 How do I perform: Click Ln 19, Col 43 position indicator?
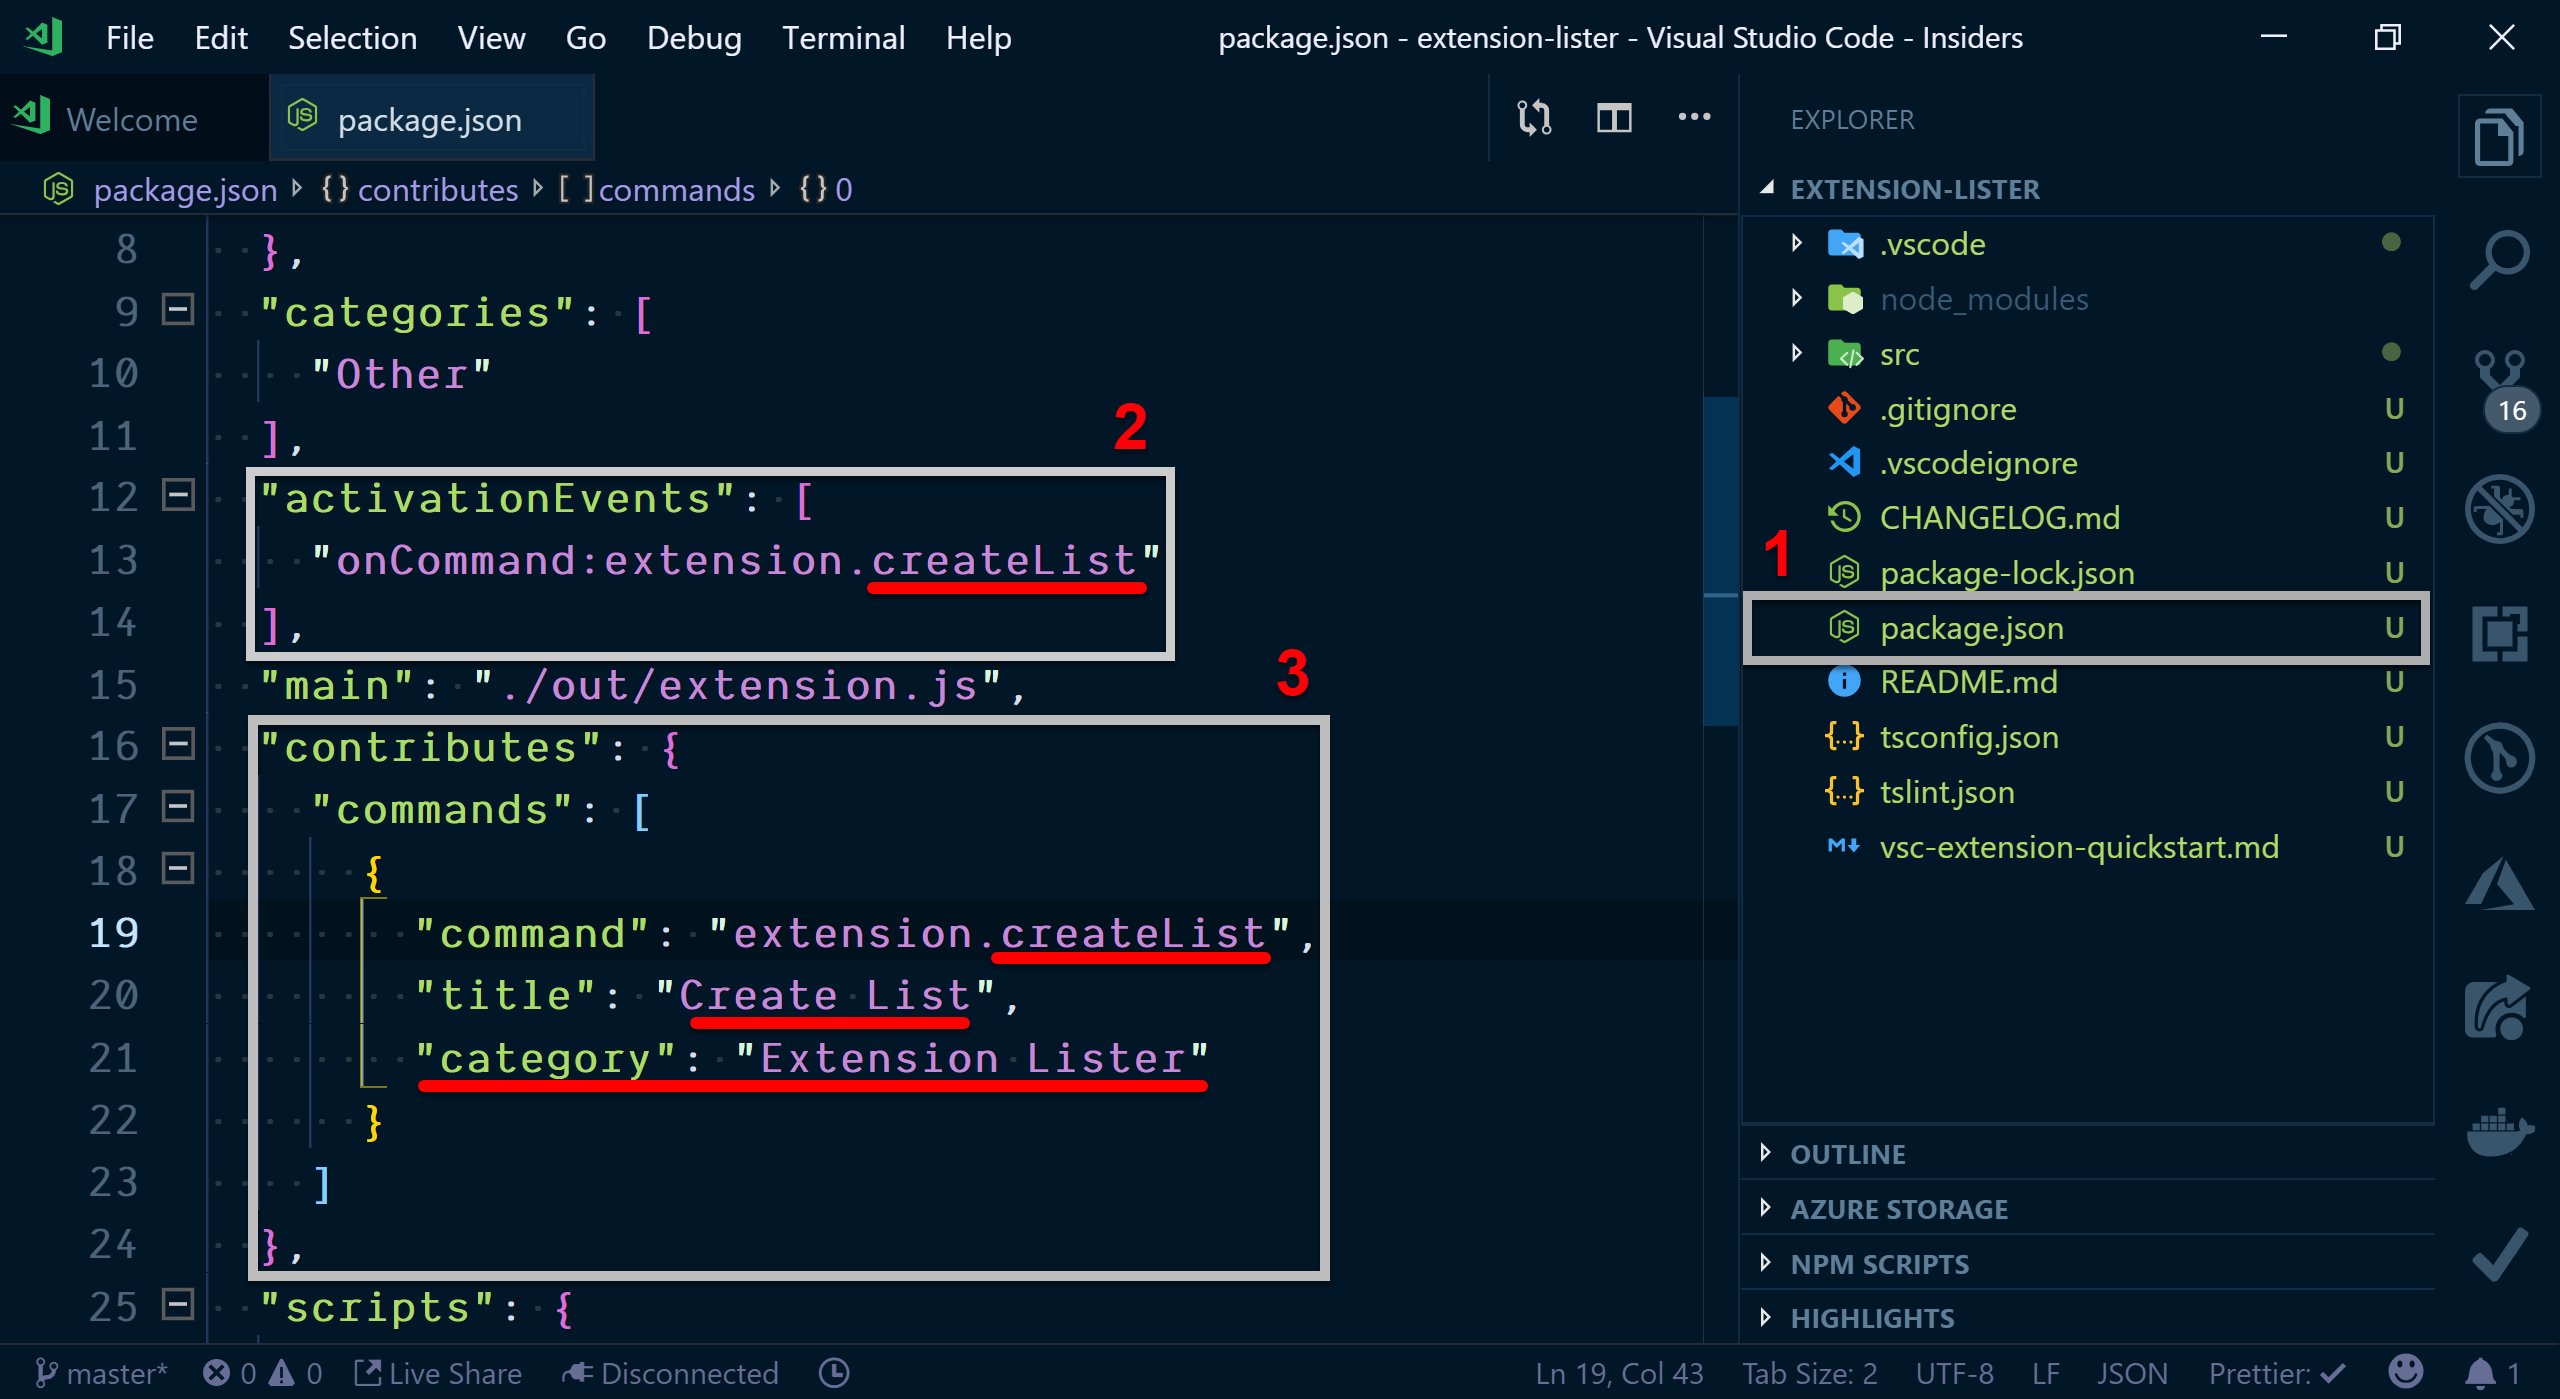(1619, 1373)
